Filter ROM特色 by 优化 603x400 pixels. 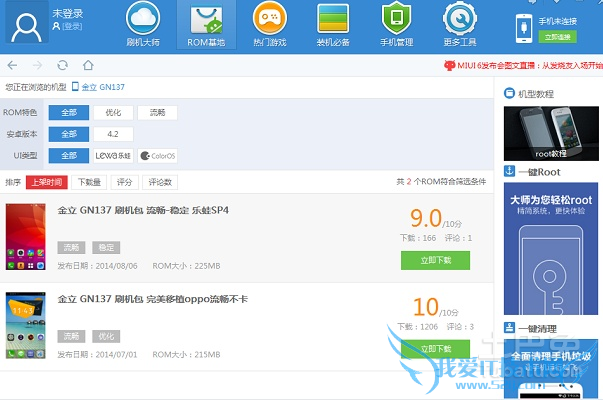pos(113,113)
